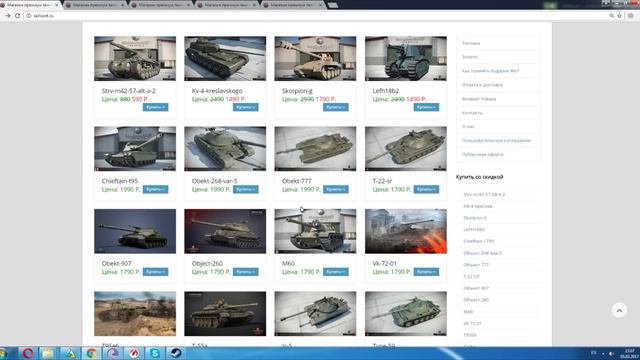640x360 pixels.
Task: Open the Type-59 tank image
Action: point(406,313)
